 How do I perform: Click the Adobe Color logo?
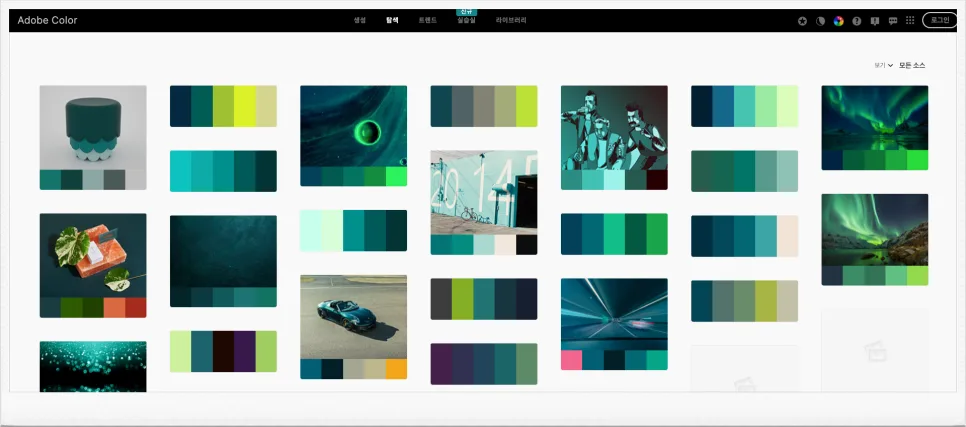pos(47,20)
